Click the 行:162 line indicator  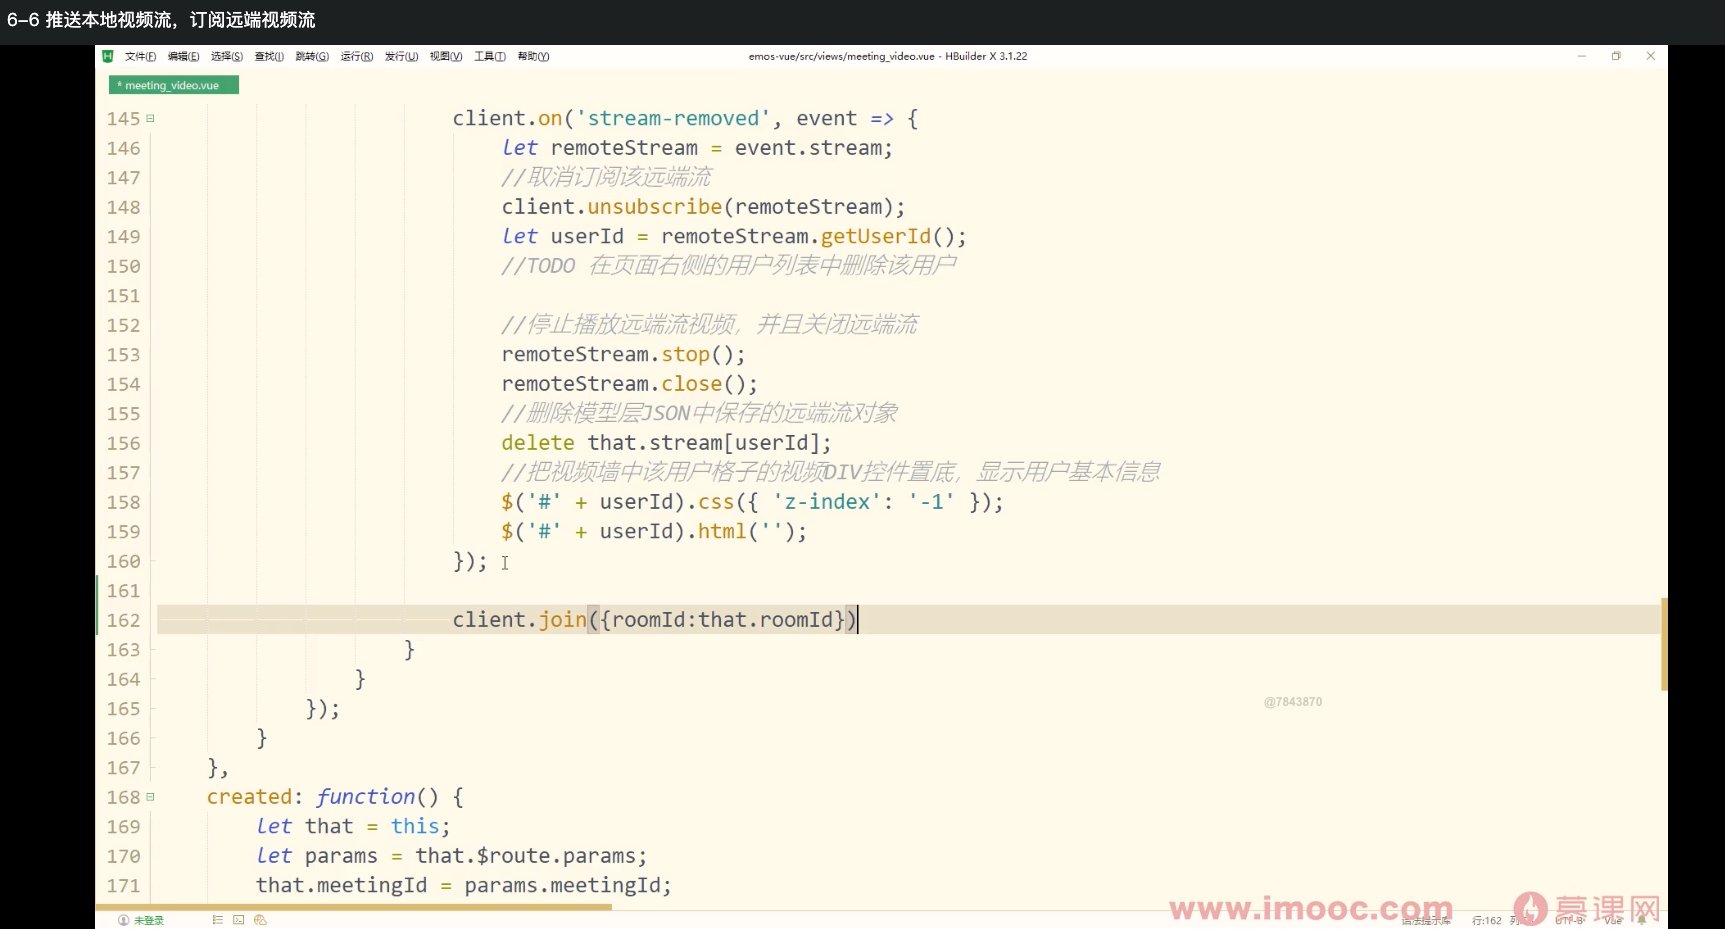[1486, 920]
